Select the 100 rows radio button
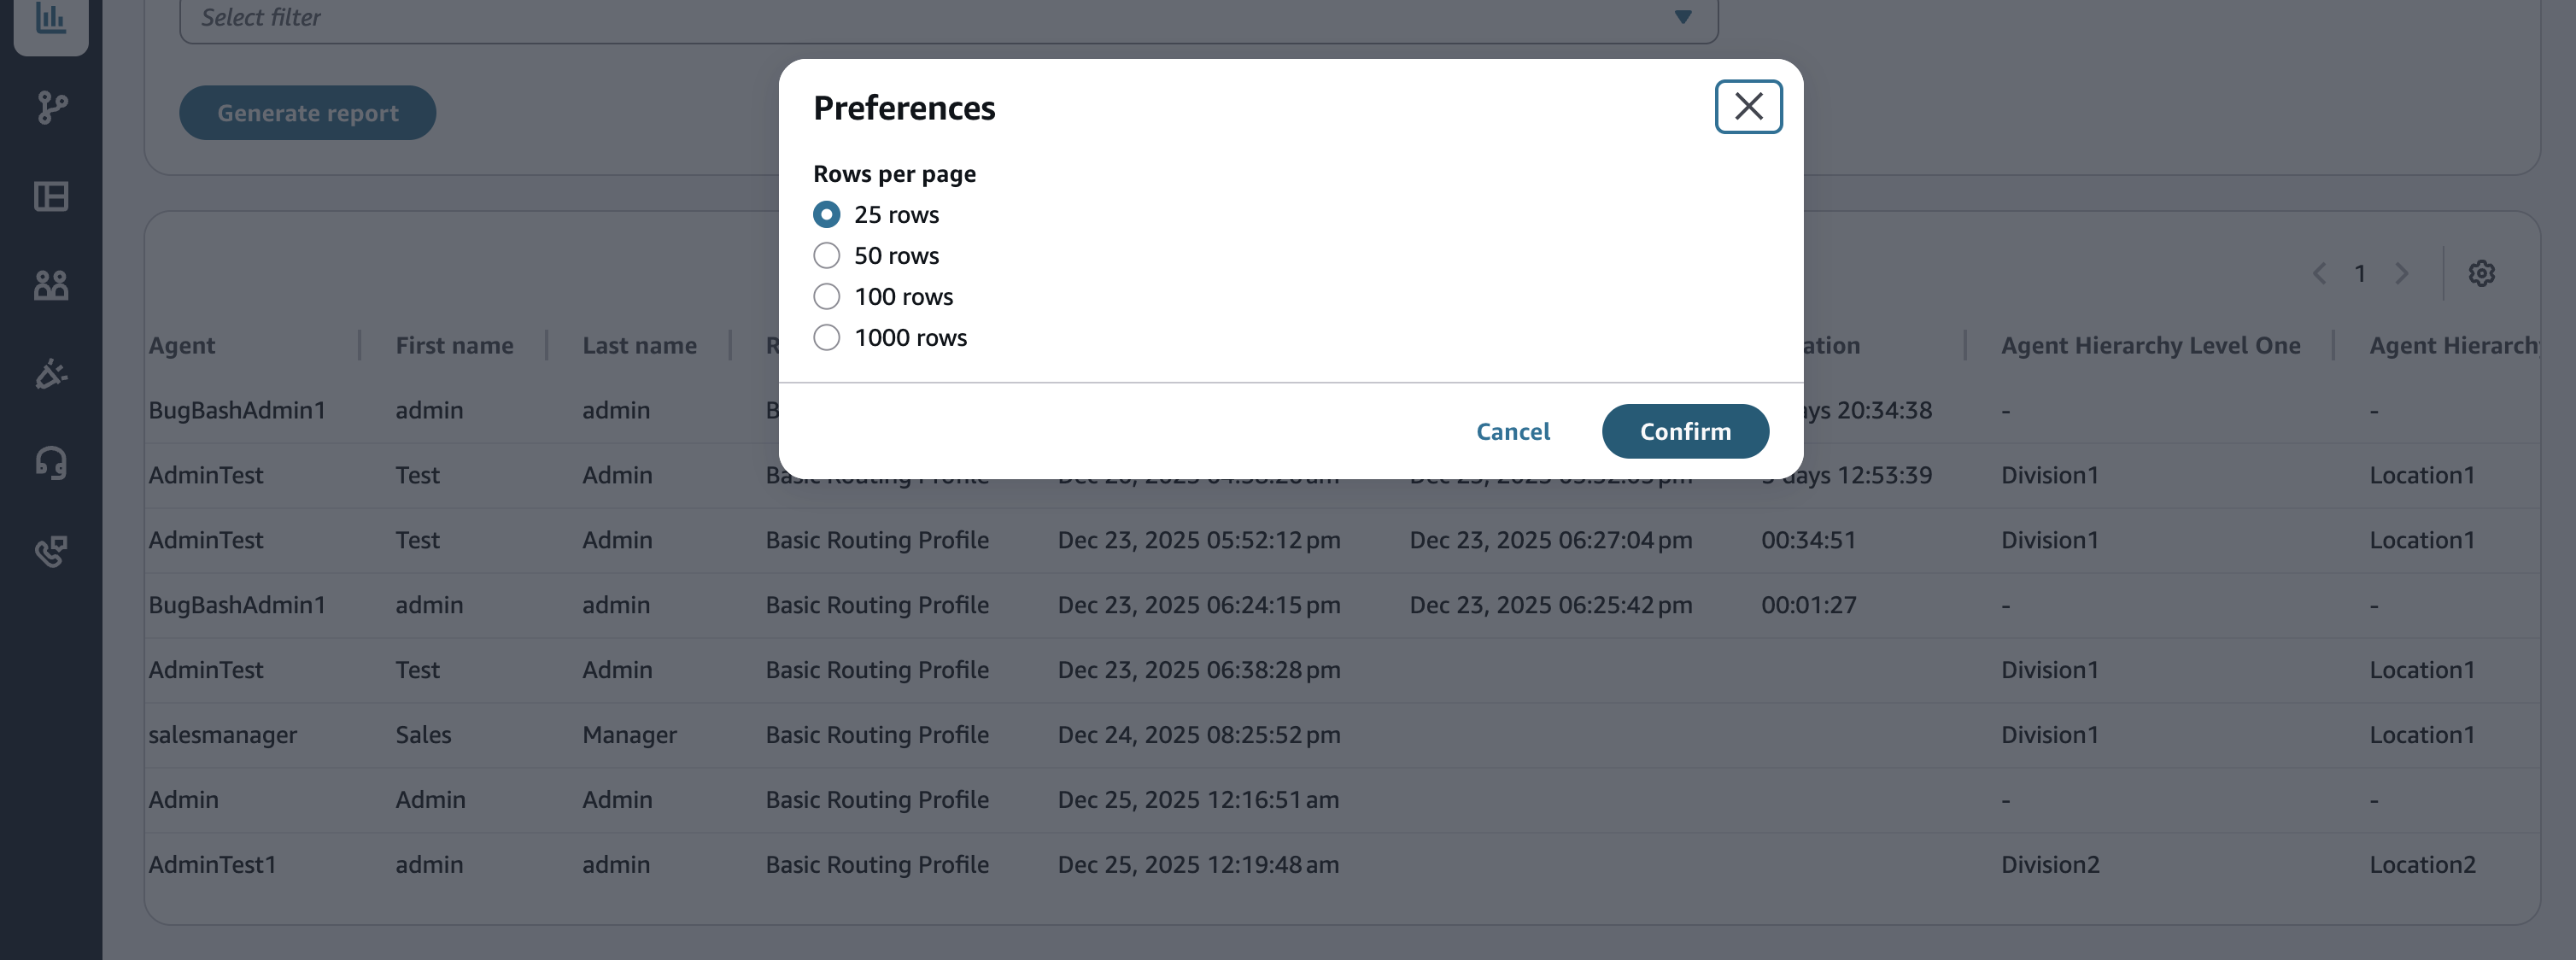Screen dimensions: 2576x960 (x=826, y=296)
